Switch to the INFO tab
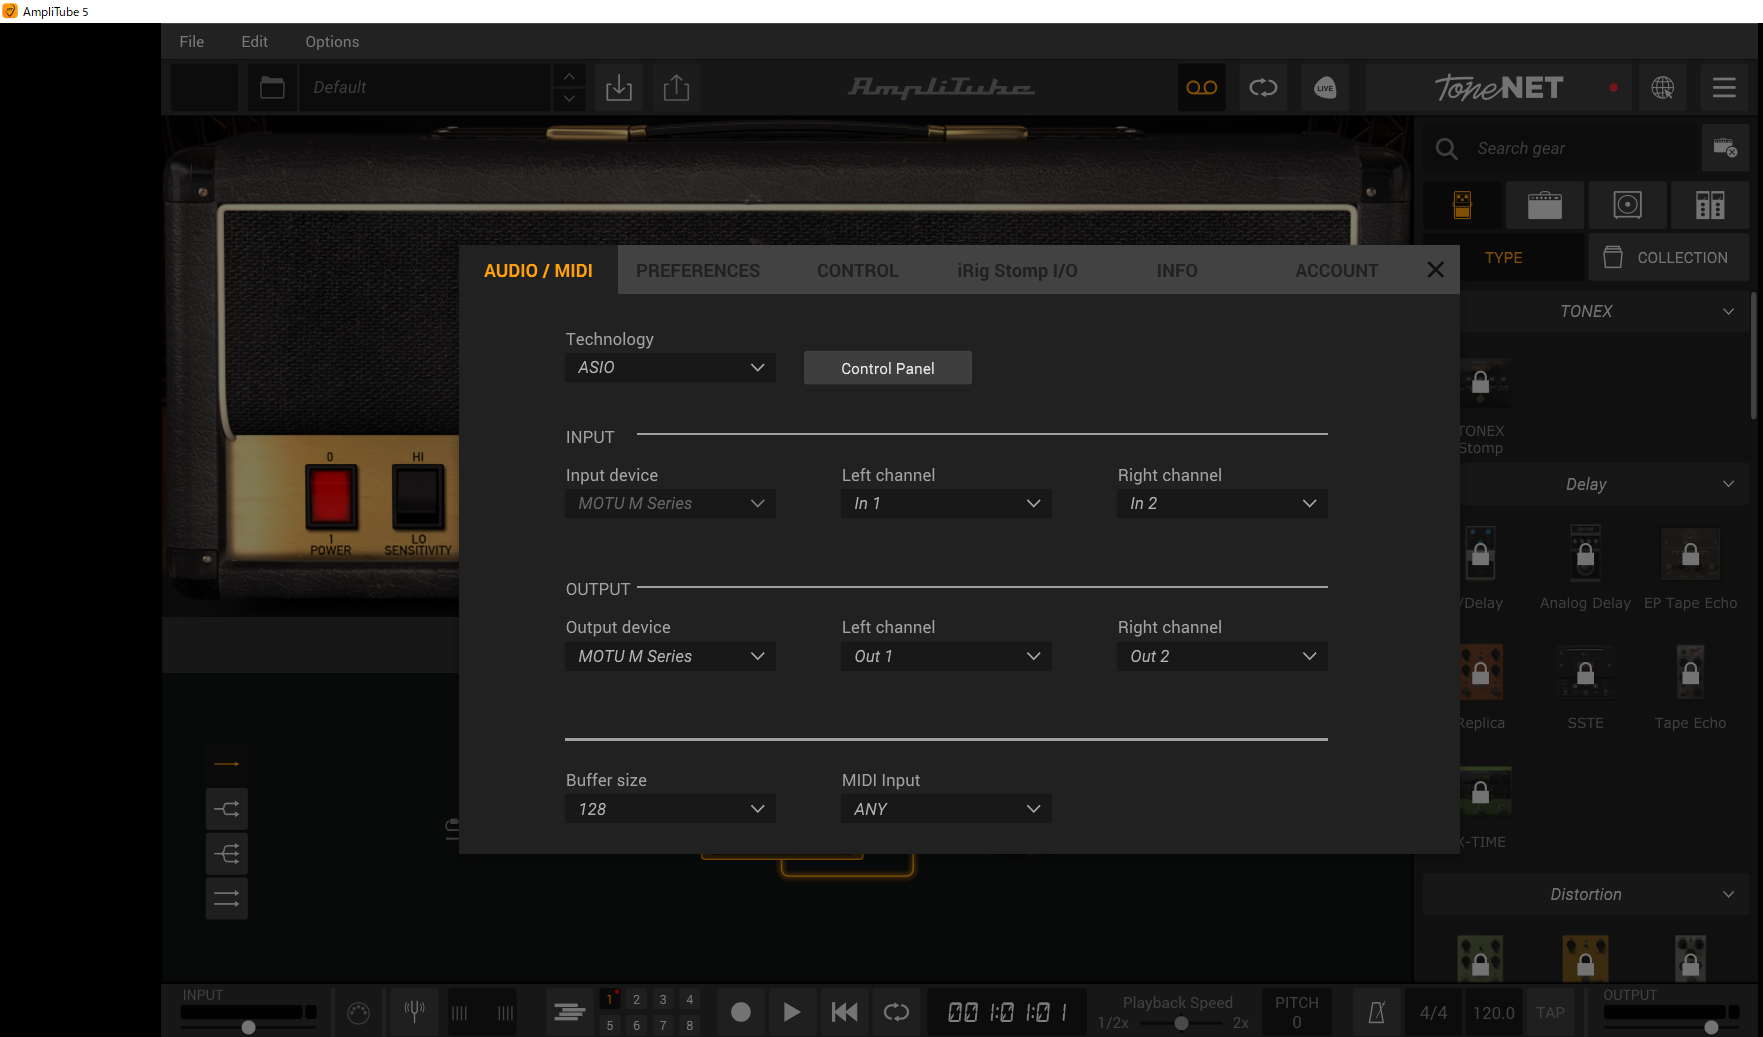 point(1177,271)
